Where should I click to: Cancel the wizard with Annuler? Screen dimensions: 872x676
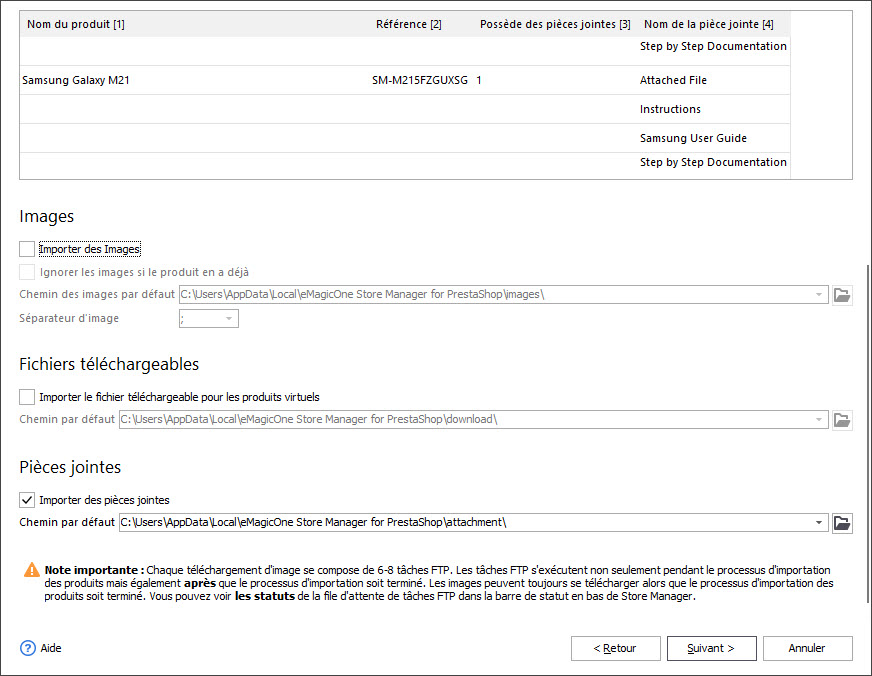[x=807, y=648]
